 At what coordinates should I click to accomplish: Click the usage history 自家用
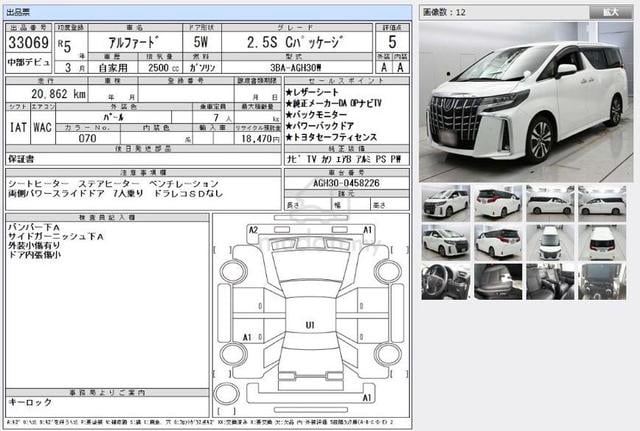coord(113,68)
